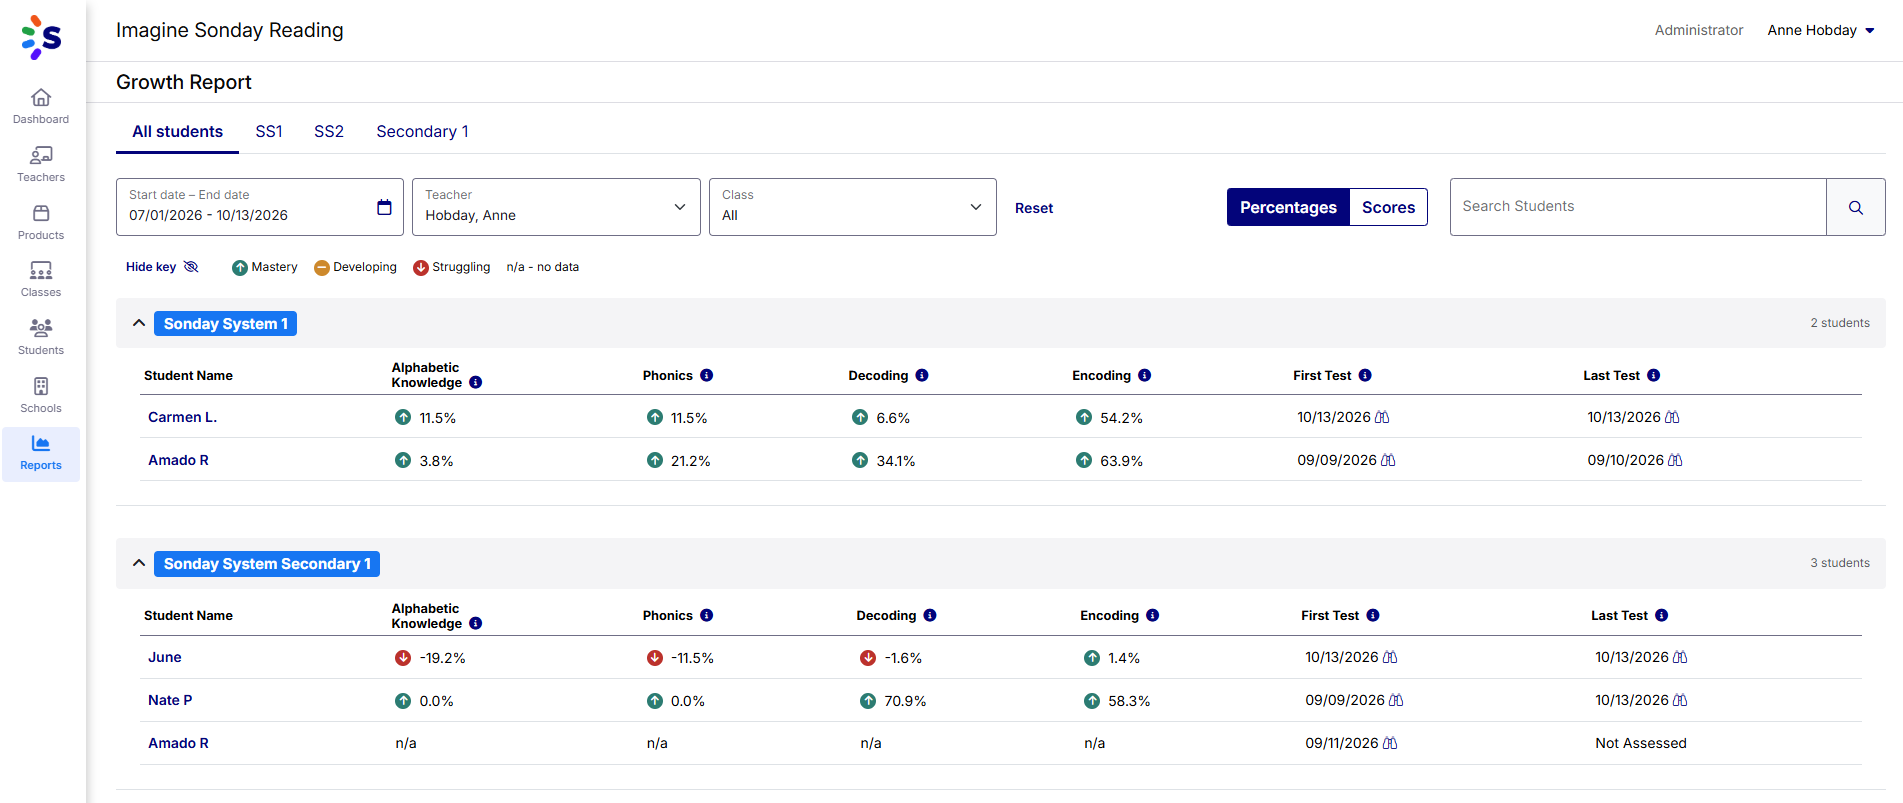The width and height of the screenshot is (1903, 803).
Task: Open Amado R in Sonday System Secondary 1
Action: click(x=178, y=743)
